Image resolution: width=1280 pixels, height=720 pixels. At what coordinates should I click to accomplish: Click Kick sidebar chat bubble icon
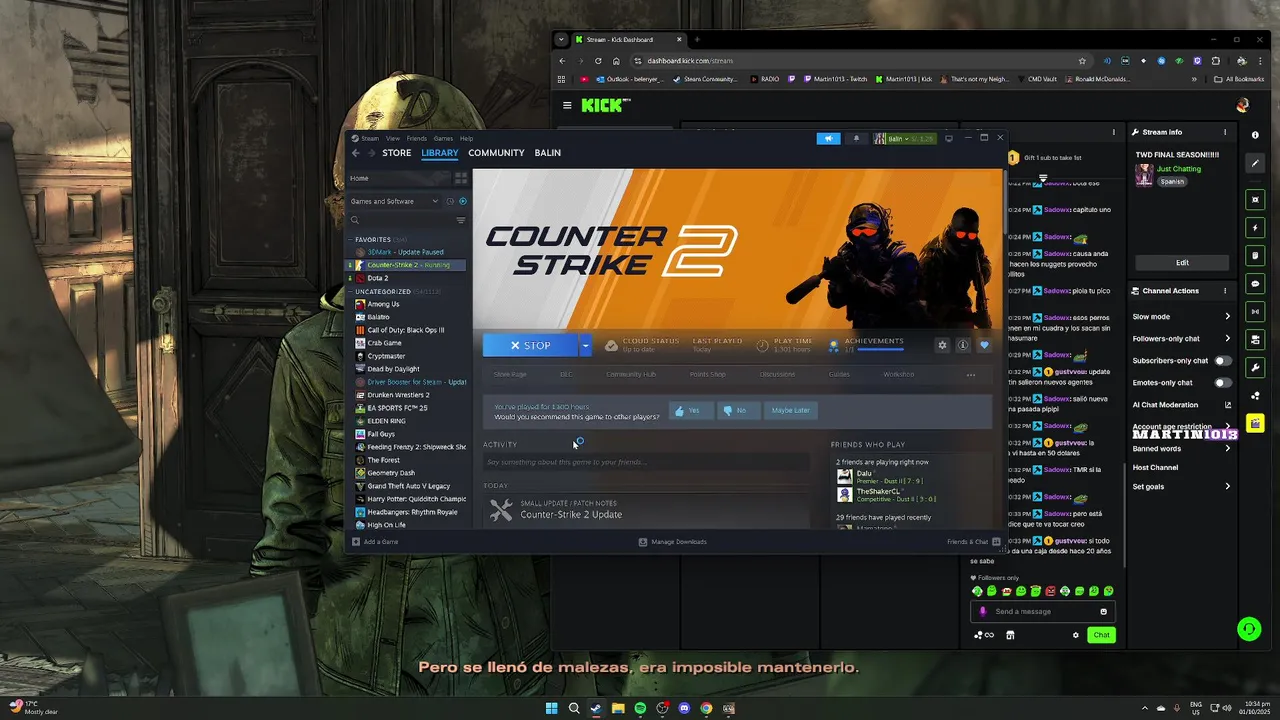1256,284
